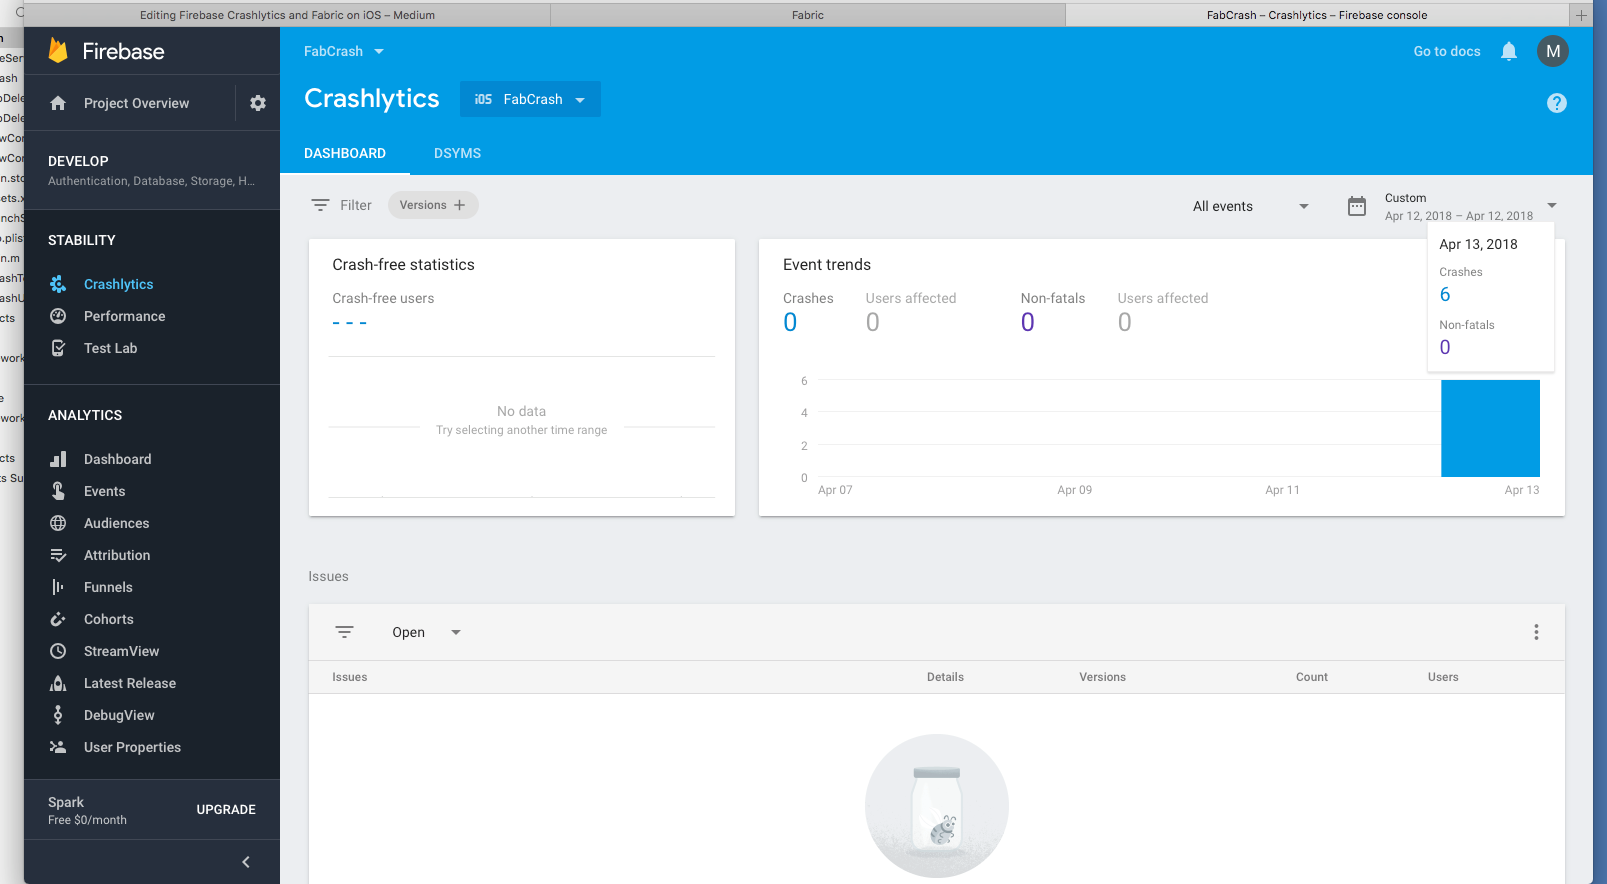Click the Test Lab clipboard icon

[58, 348]
